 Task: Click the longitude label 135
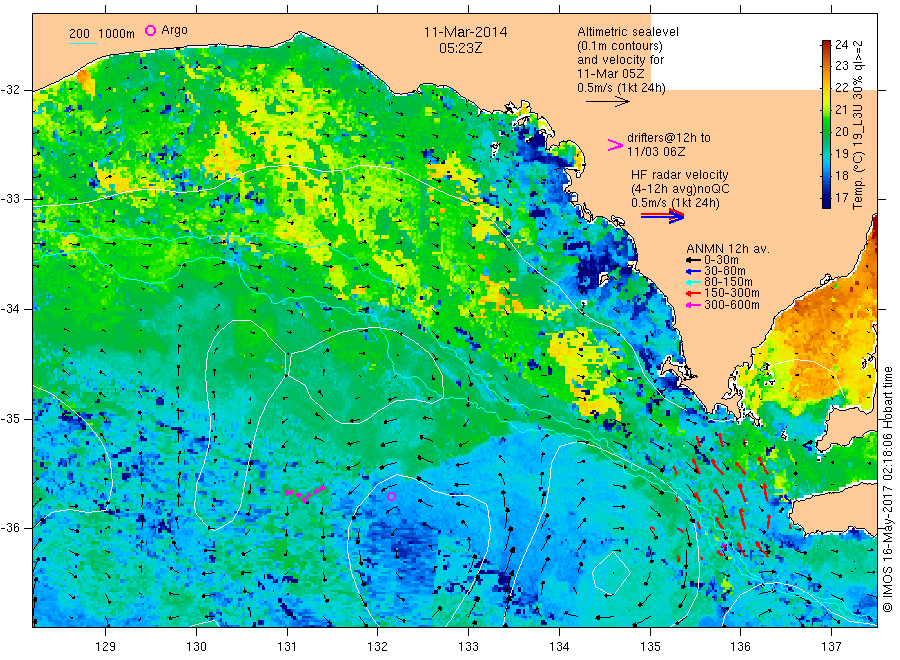[x=650, y=647]
